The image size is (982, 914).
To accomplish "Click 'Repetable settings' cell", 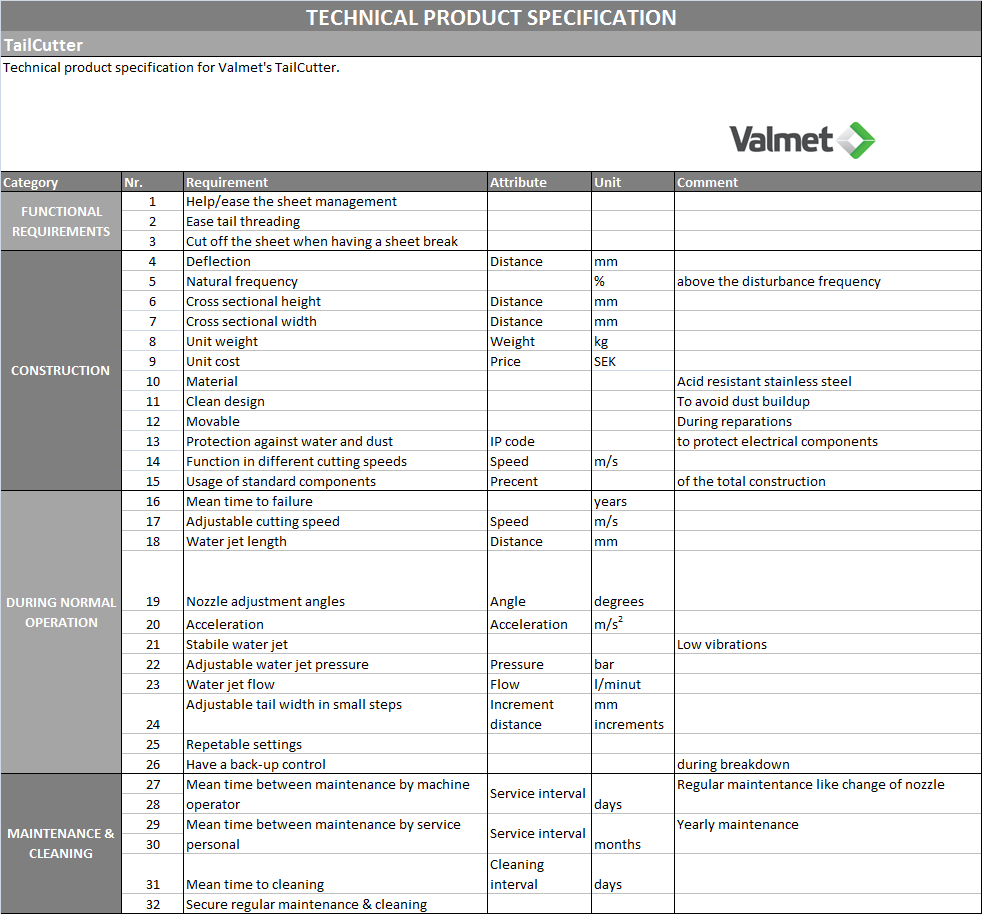I will 335,745.
